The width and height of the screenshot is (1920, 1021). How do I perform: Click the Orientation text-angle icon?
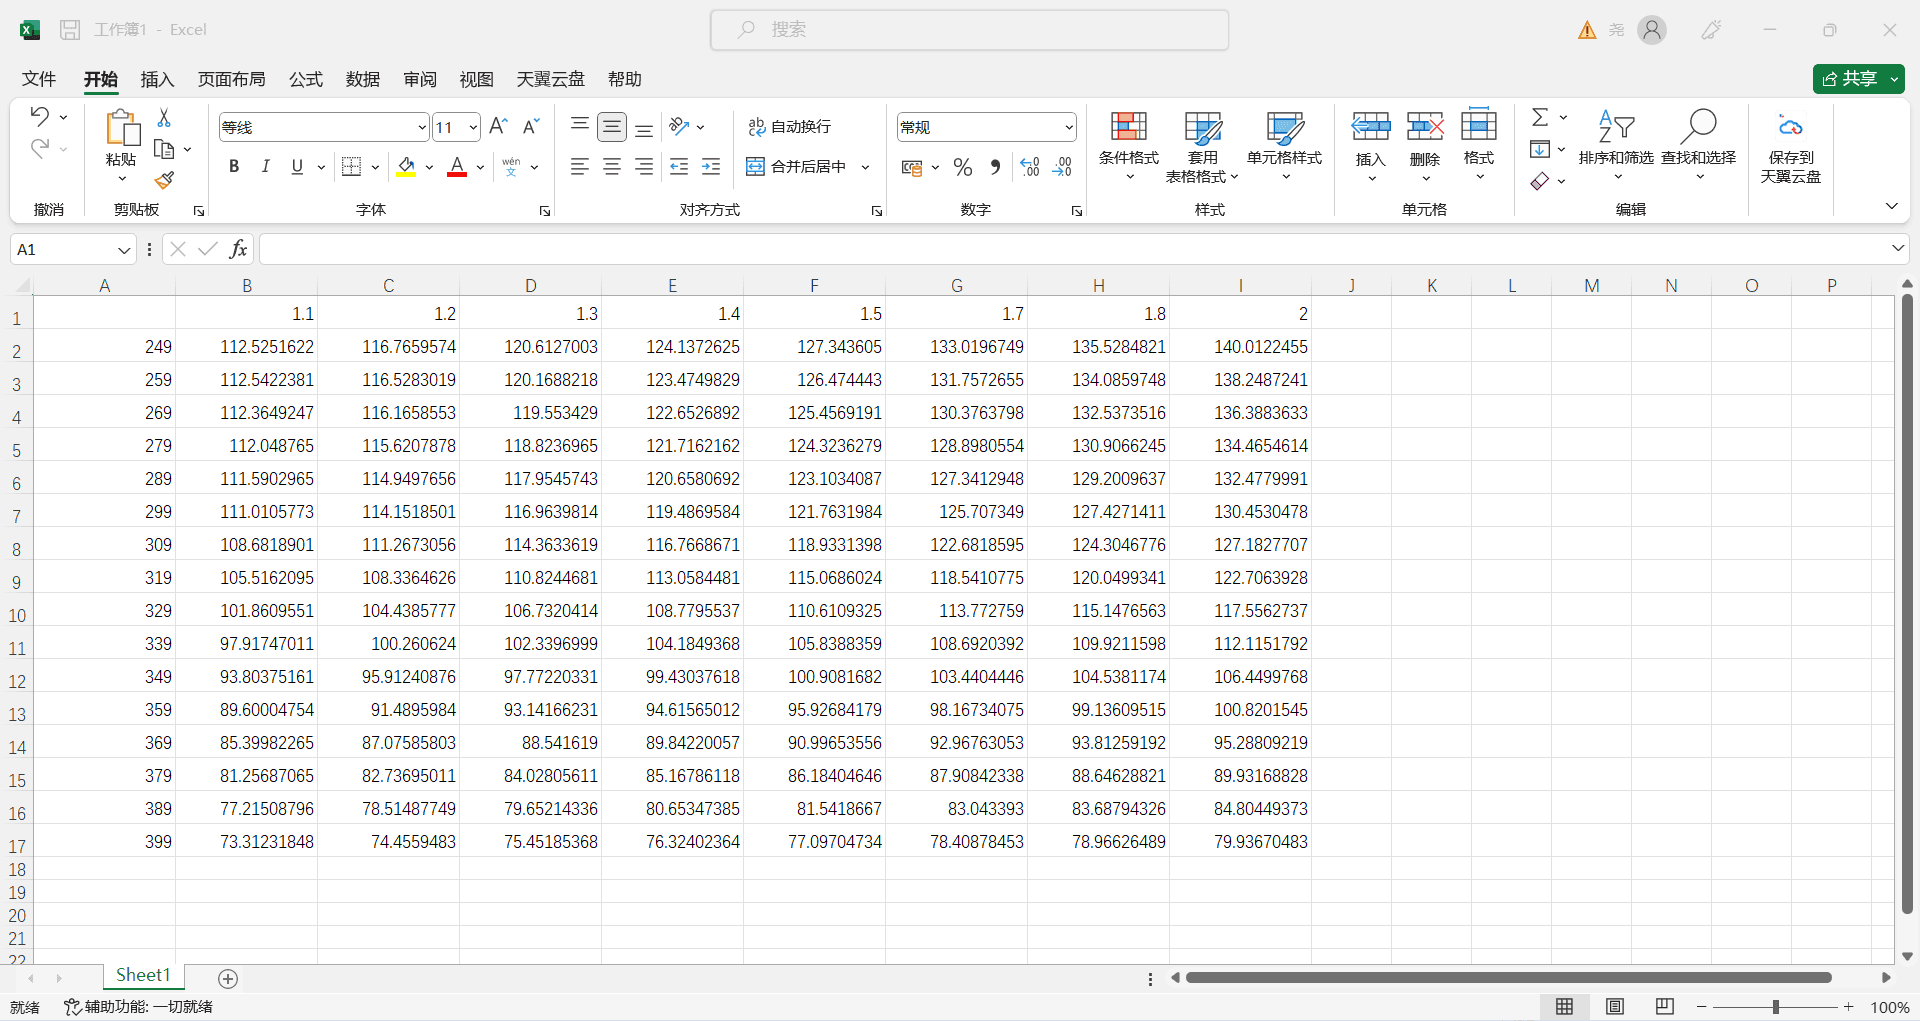point(680,126)
